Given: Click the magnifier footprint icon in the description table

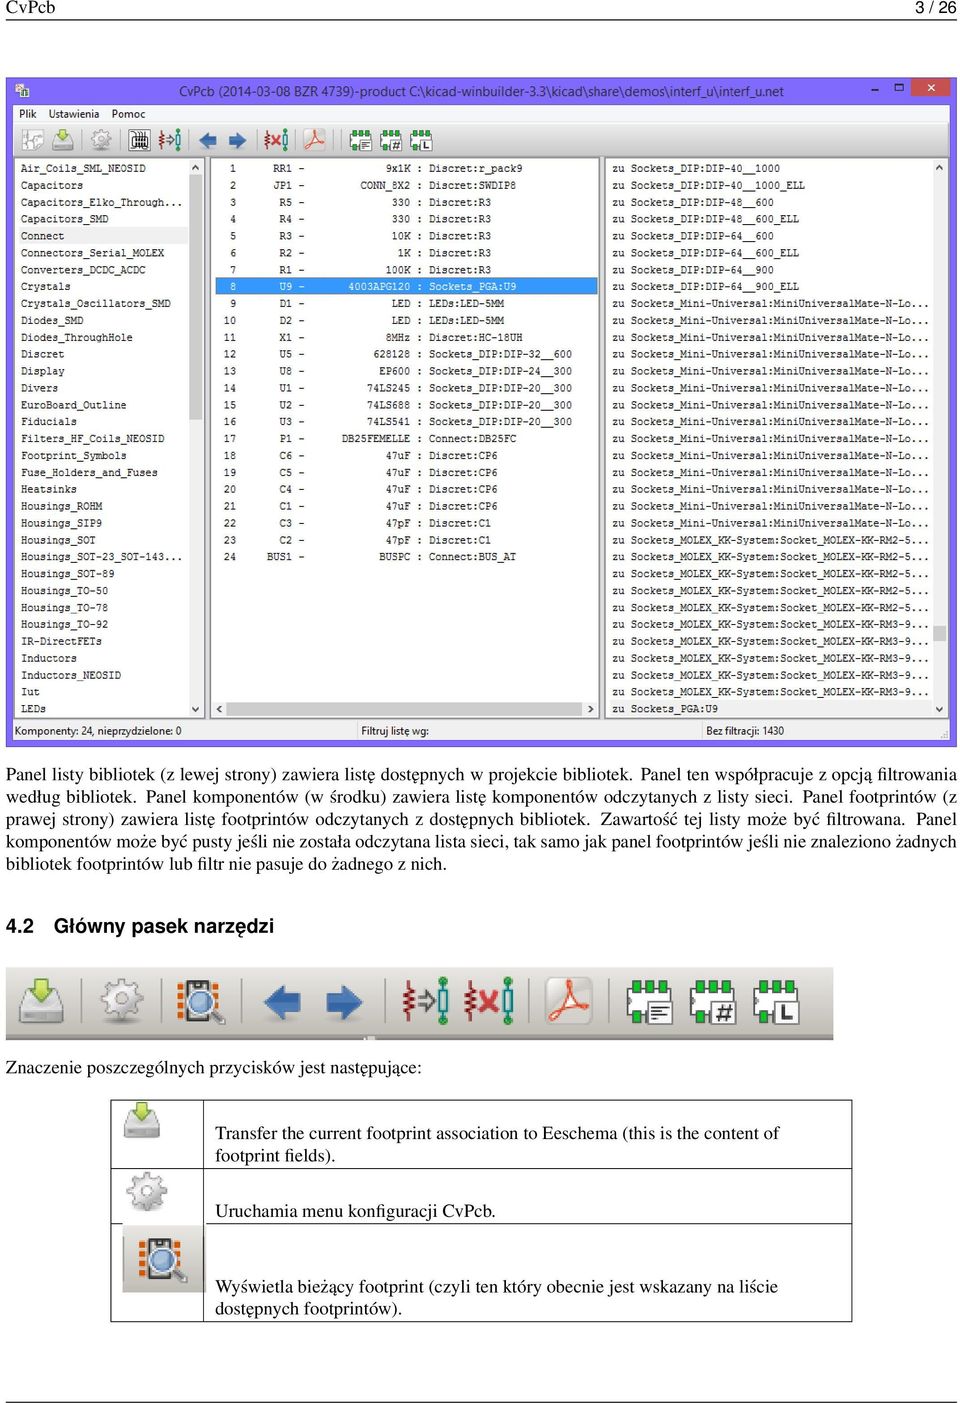Looking at the screenshot, I should tap(162, 1258).
